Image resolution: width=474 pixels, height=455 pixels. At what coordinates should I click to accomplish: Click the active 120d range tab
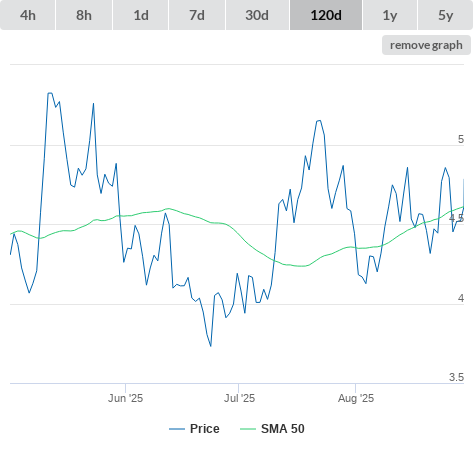pos(326,15)
